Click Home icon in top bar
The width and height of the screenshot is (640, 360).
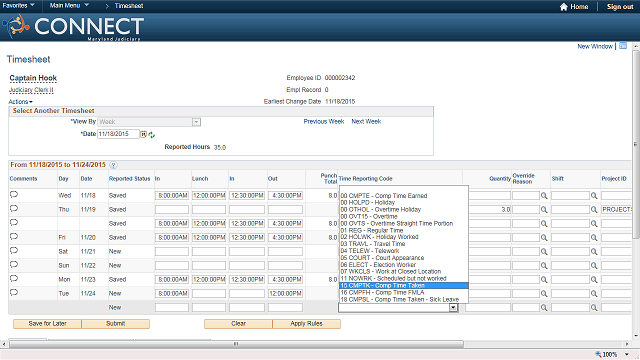(564, 7)
